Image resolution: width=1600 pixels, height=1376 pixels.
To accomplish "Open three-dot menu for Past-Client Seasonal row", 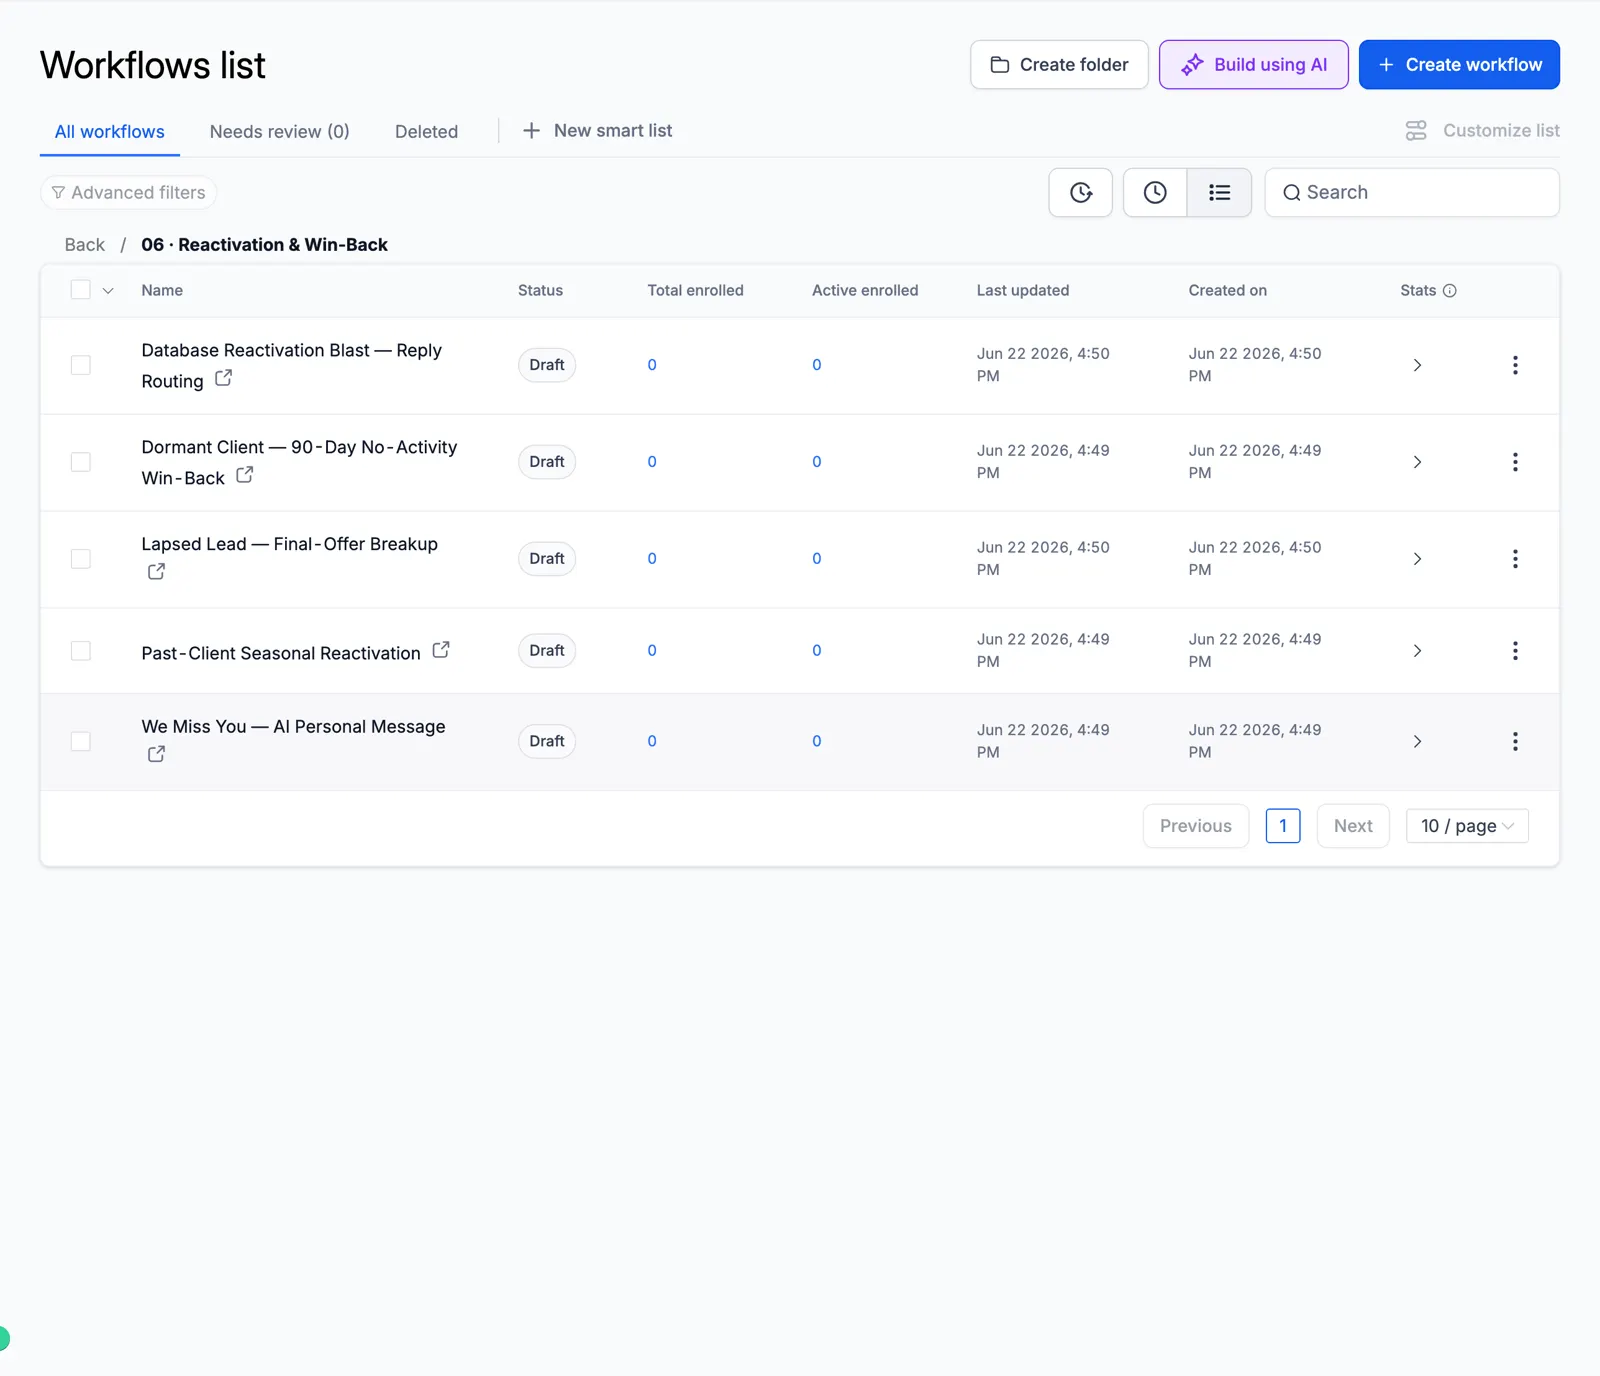I will [x=1515, y=651].
